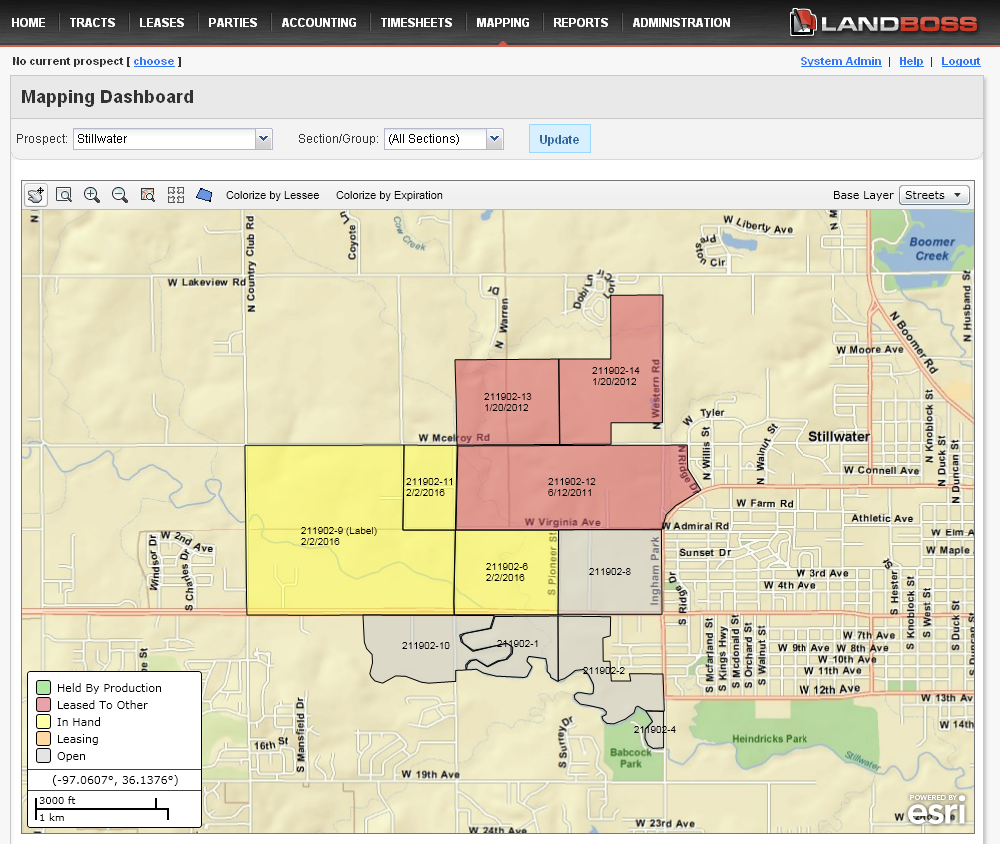Click the Logout link
The height and width of the screenshot is (844, 1000).
(x=960, y=61)
